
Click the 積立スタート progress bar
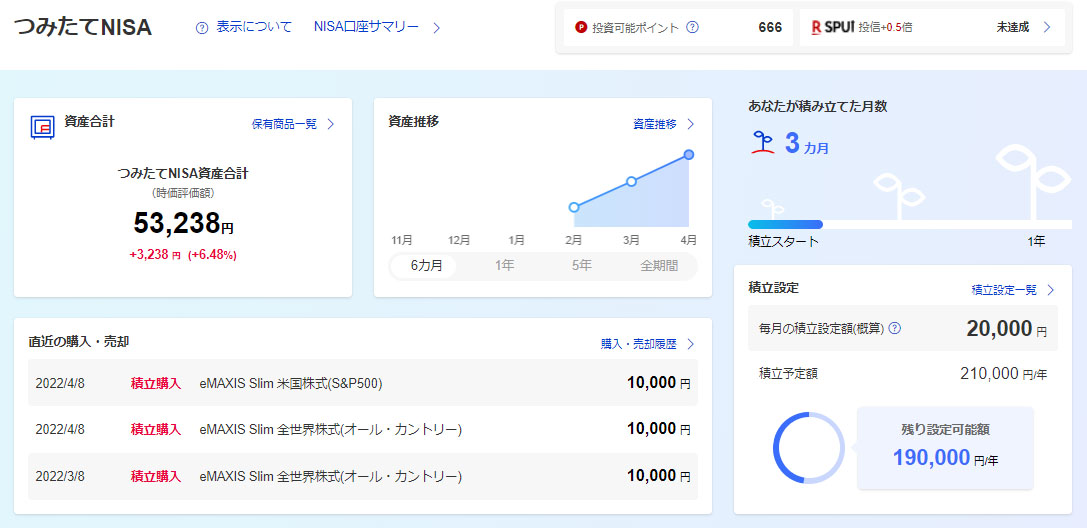(x=785, y=225)
